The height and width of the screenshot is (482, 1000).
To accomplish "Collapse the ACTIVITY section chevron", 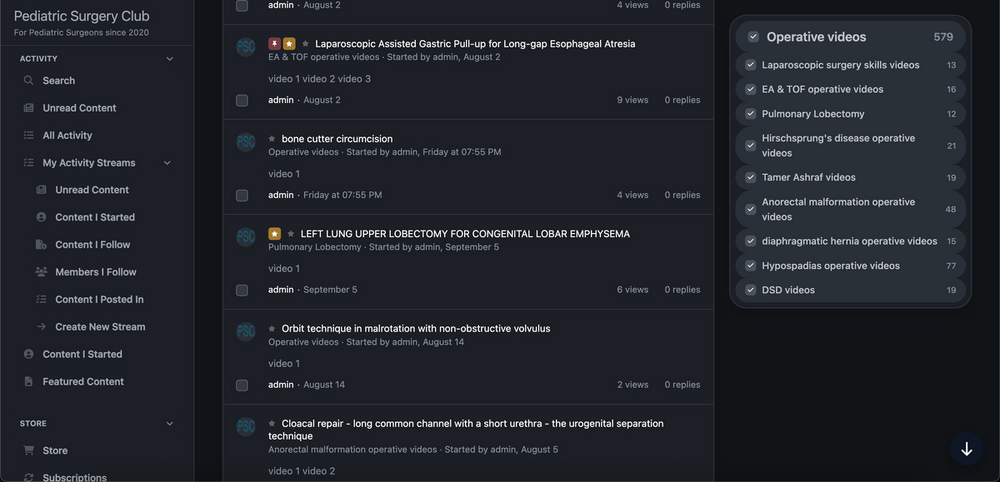I will pos(170,59).
